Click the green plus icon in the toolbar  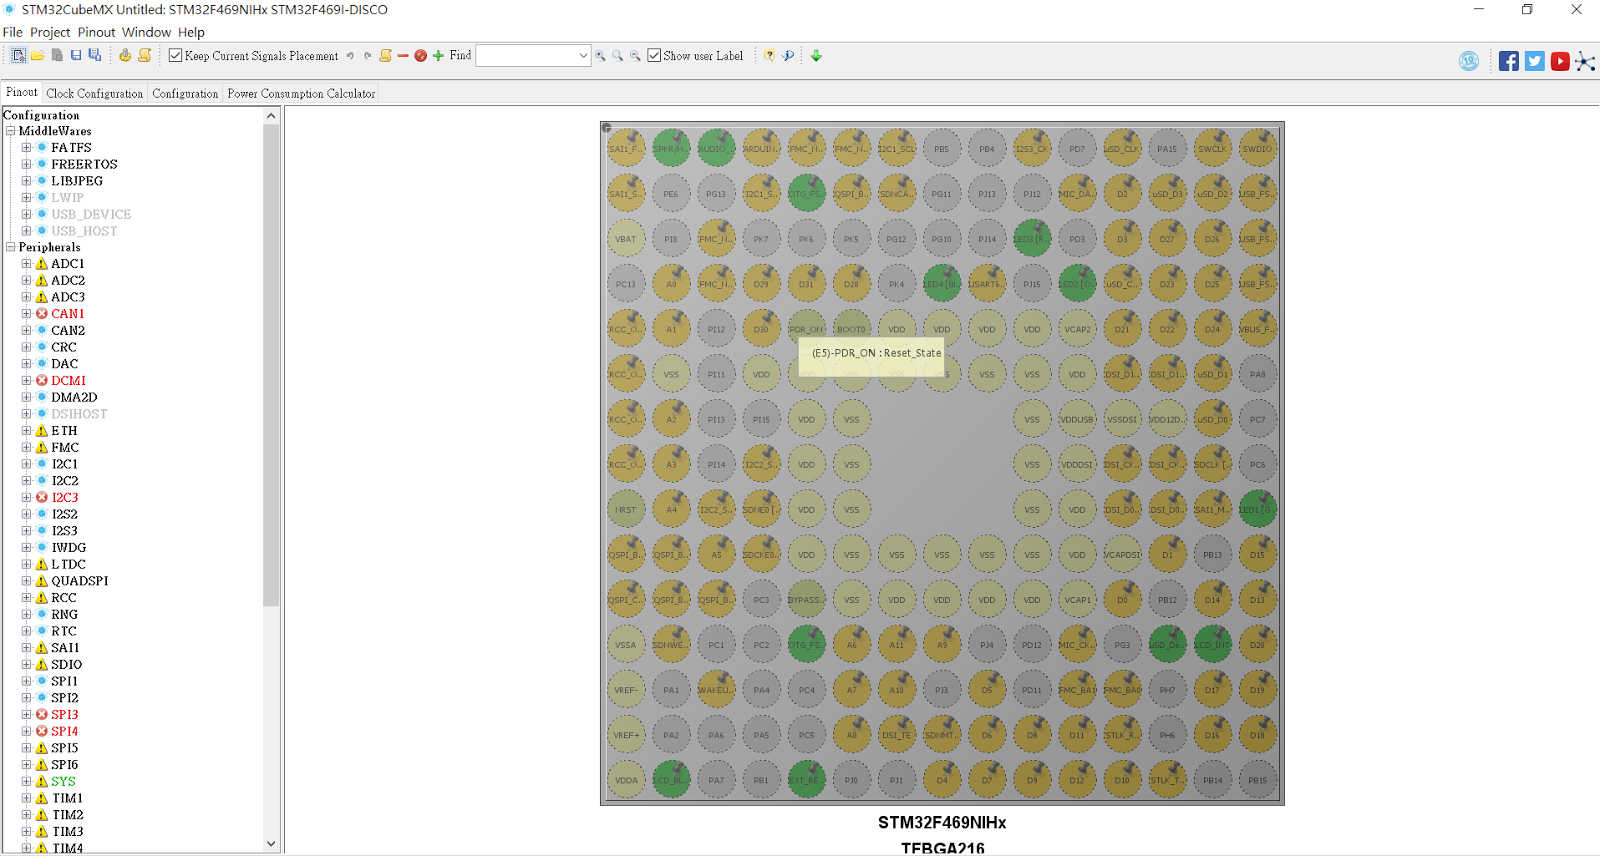click(x=438, y=56)
